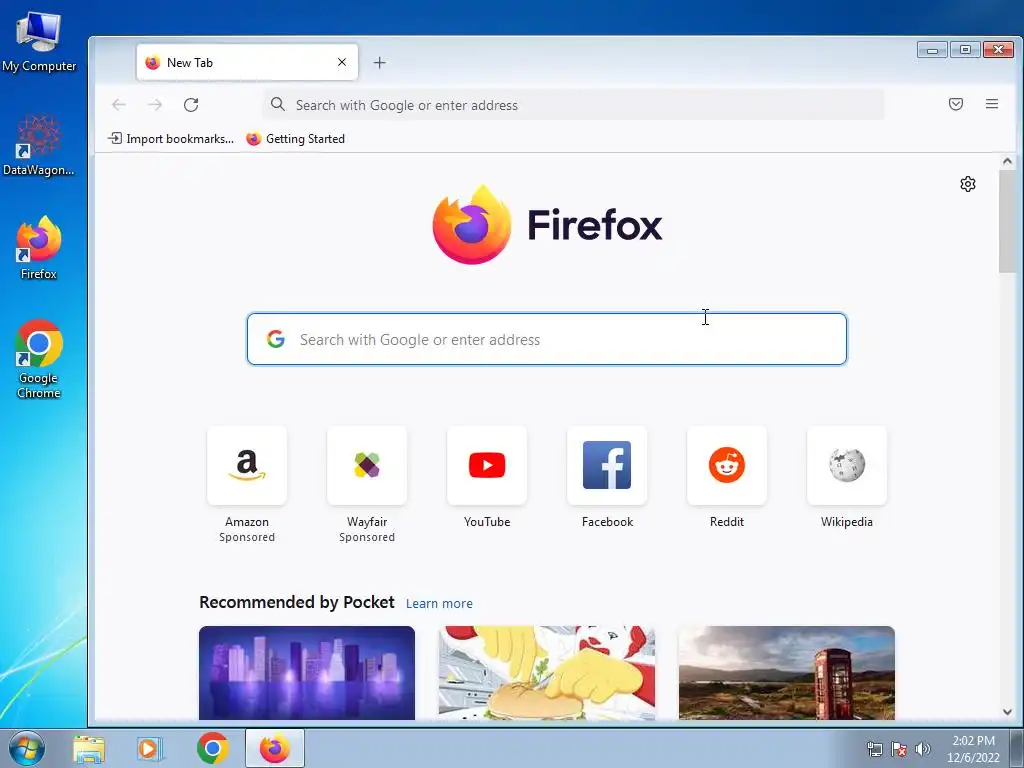This screenshot has width=1024, height=768.
Task: Select My Computer desktop icon
Action: coord(39,41)
